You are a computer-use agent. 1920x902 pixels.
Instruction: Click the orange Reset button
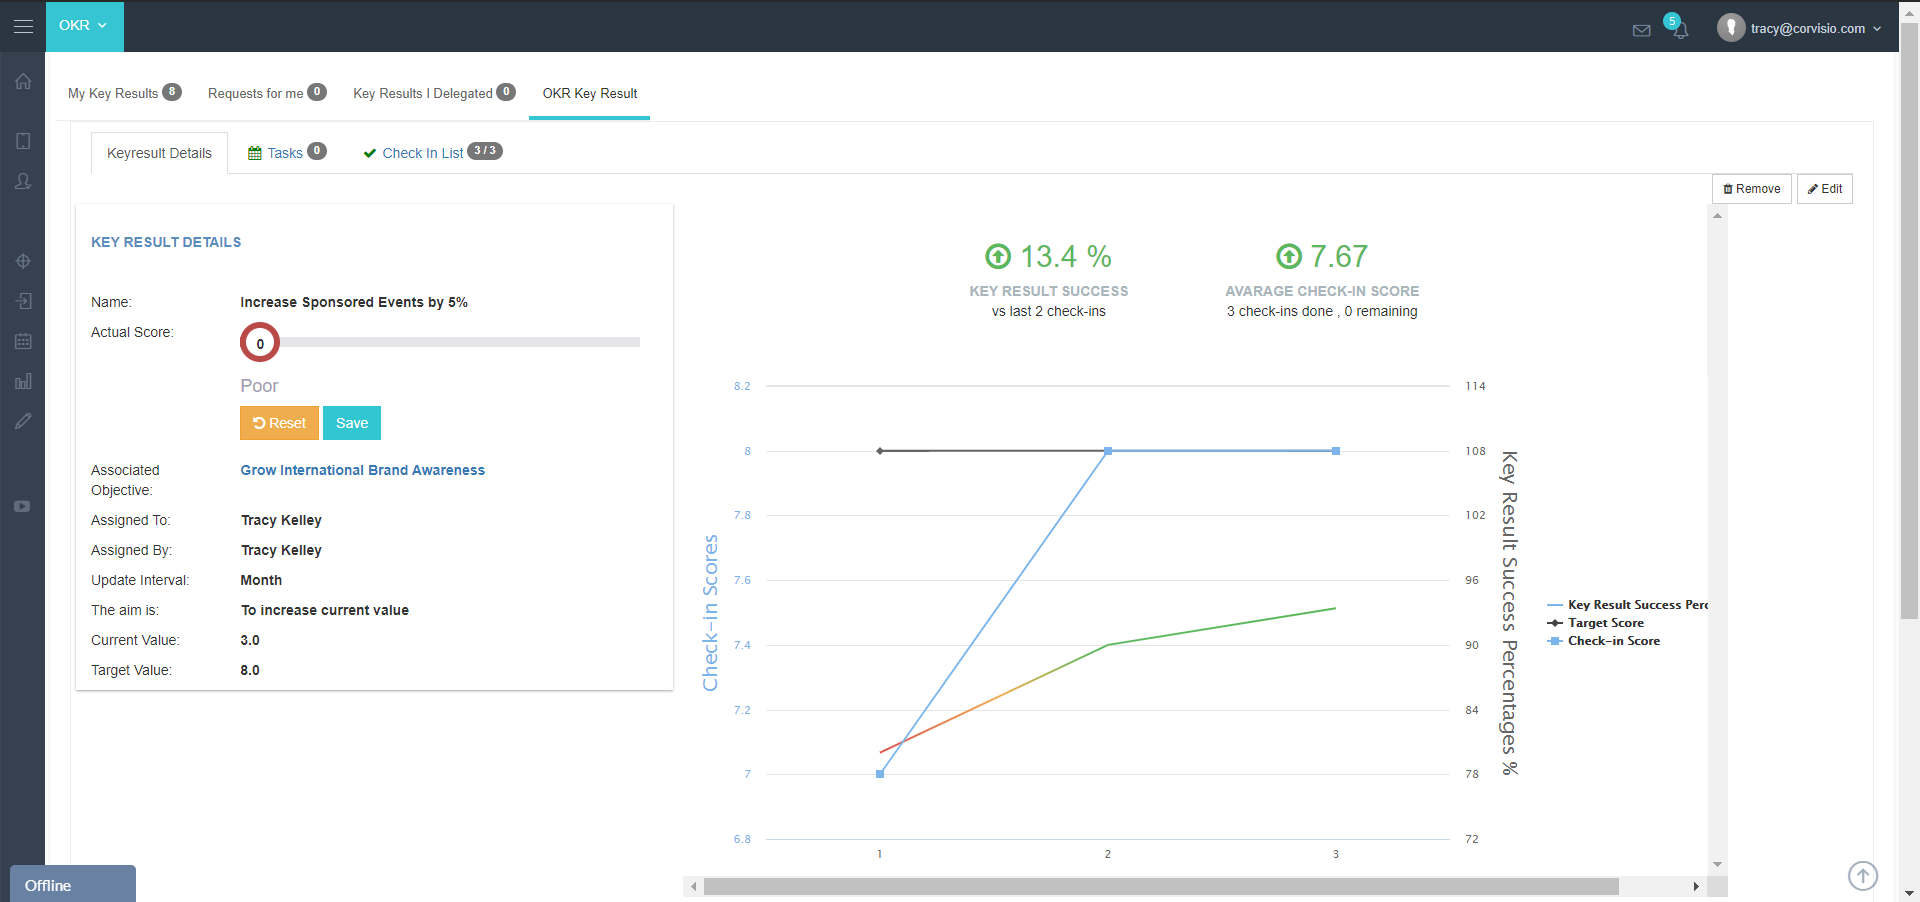click(x=279, y=423)
